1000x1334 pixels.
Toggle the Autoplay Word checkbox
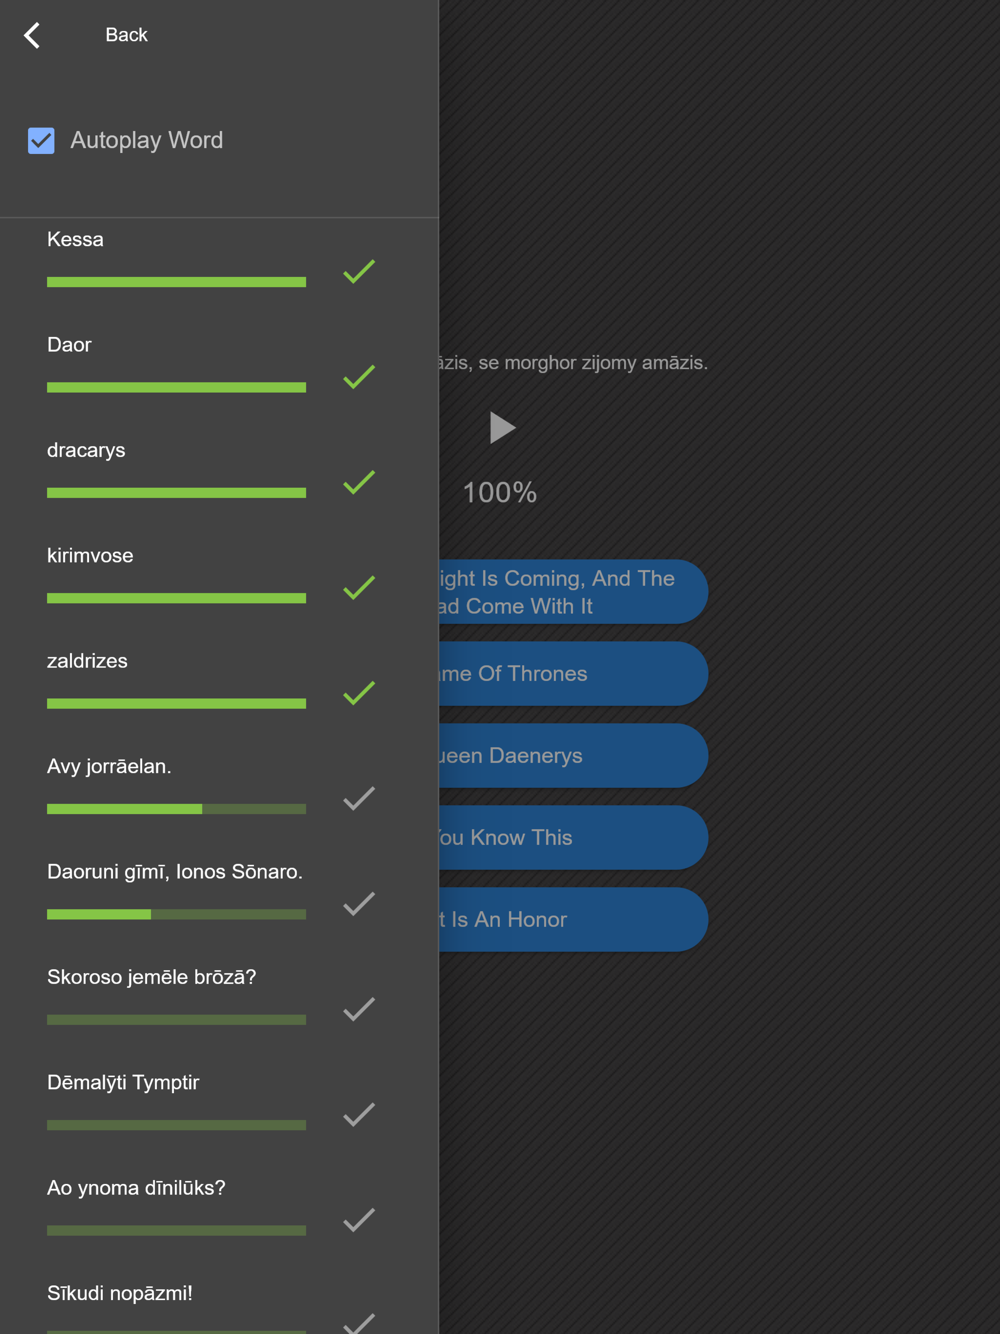tap(41, 140)
